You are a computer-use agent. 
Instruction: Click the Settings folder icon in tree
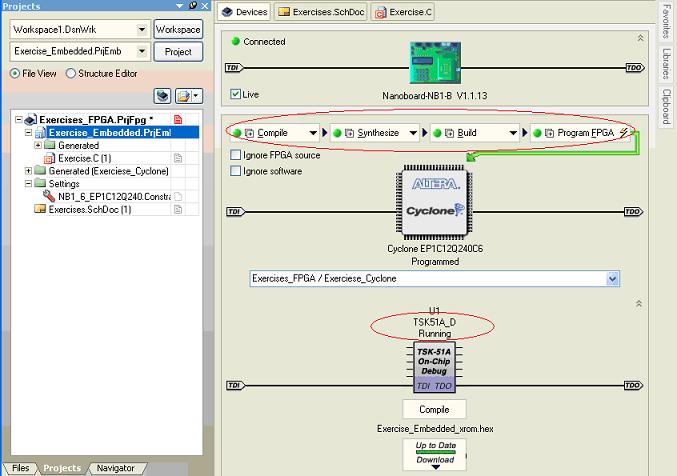(x=40, y=184)
